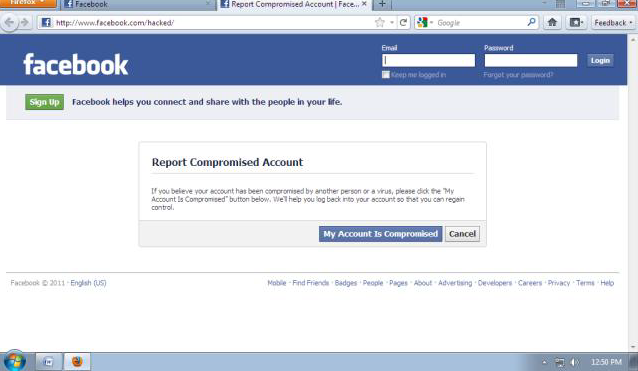Click the Google search engine icon

coord(422,22)
